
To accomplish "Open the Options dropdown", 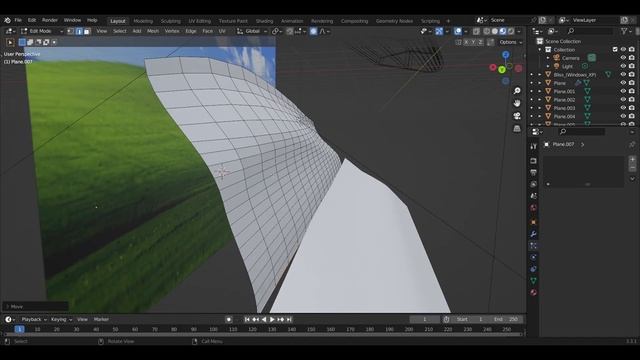I will coord(511,42).
